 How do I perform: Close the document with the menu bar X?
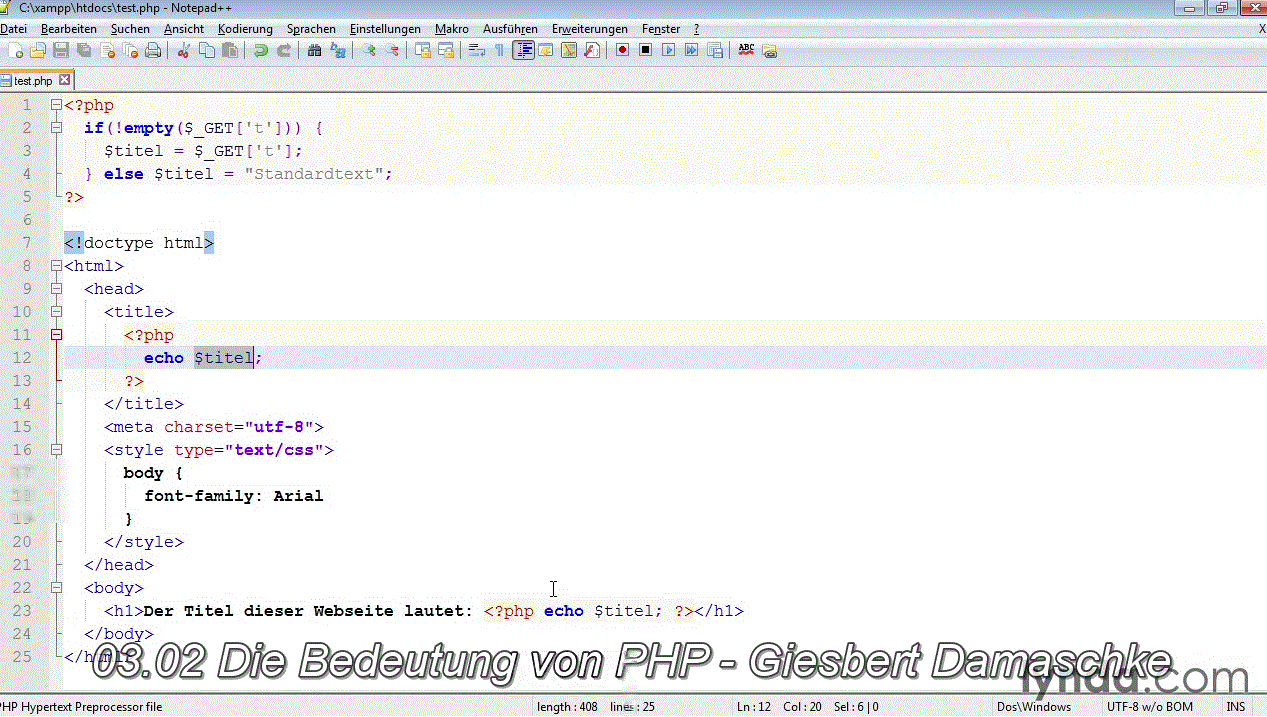click(1262, 29)
